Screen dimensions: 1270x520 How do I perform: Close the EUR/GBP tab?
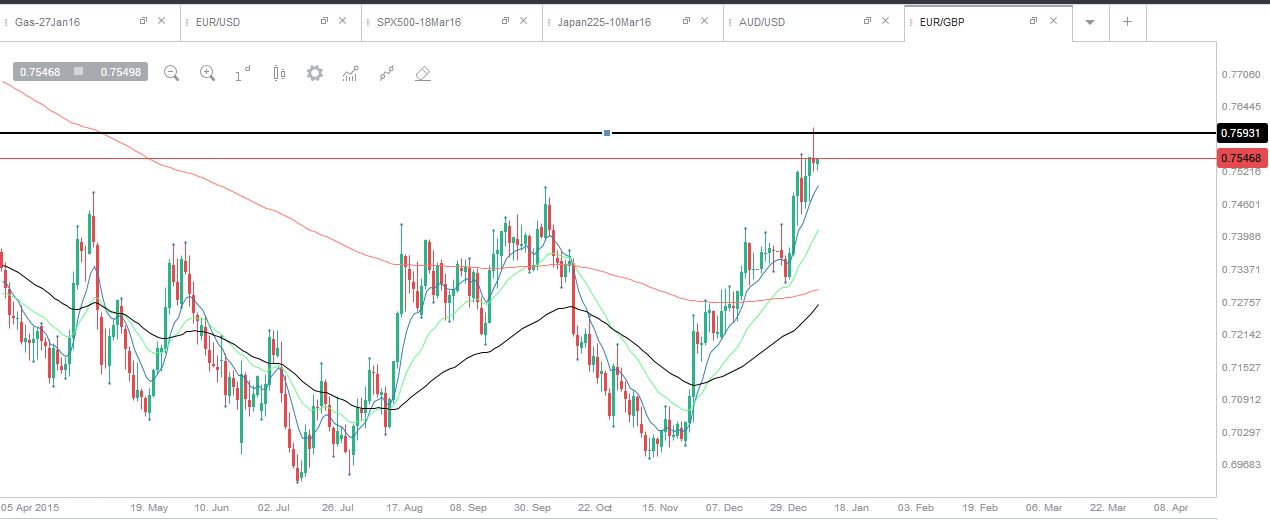click(1054, 21)
